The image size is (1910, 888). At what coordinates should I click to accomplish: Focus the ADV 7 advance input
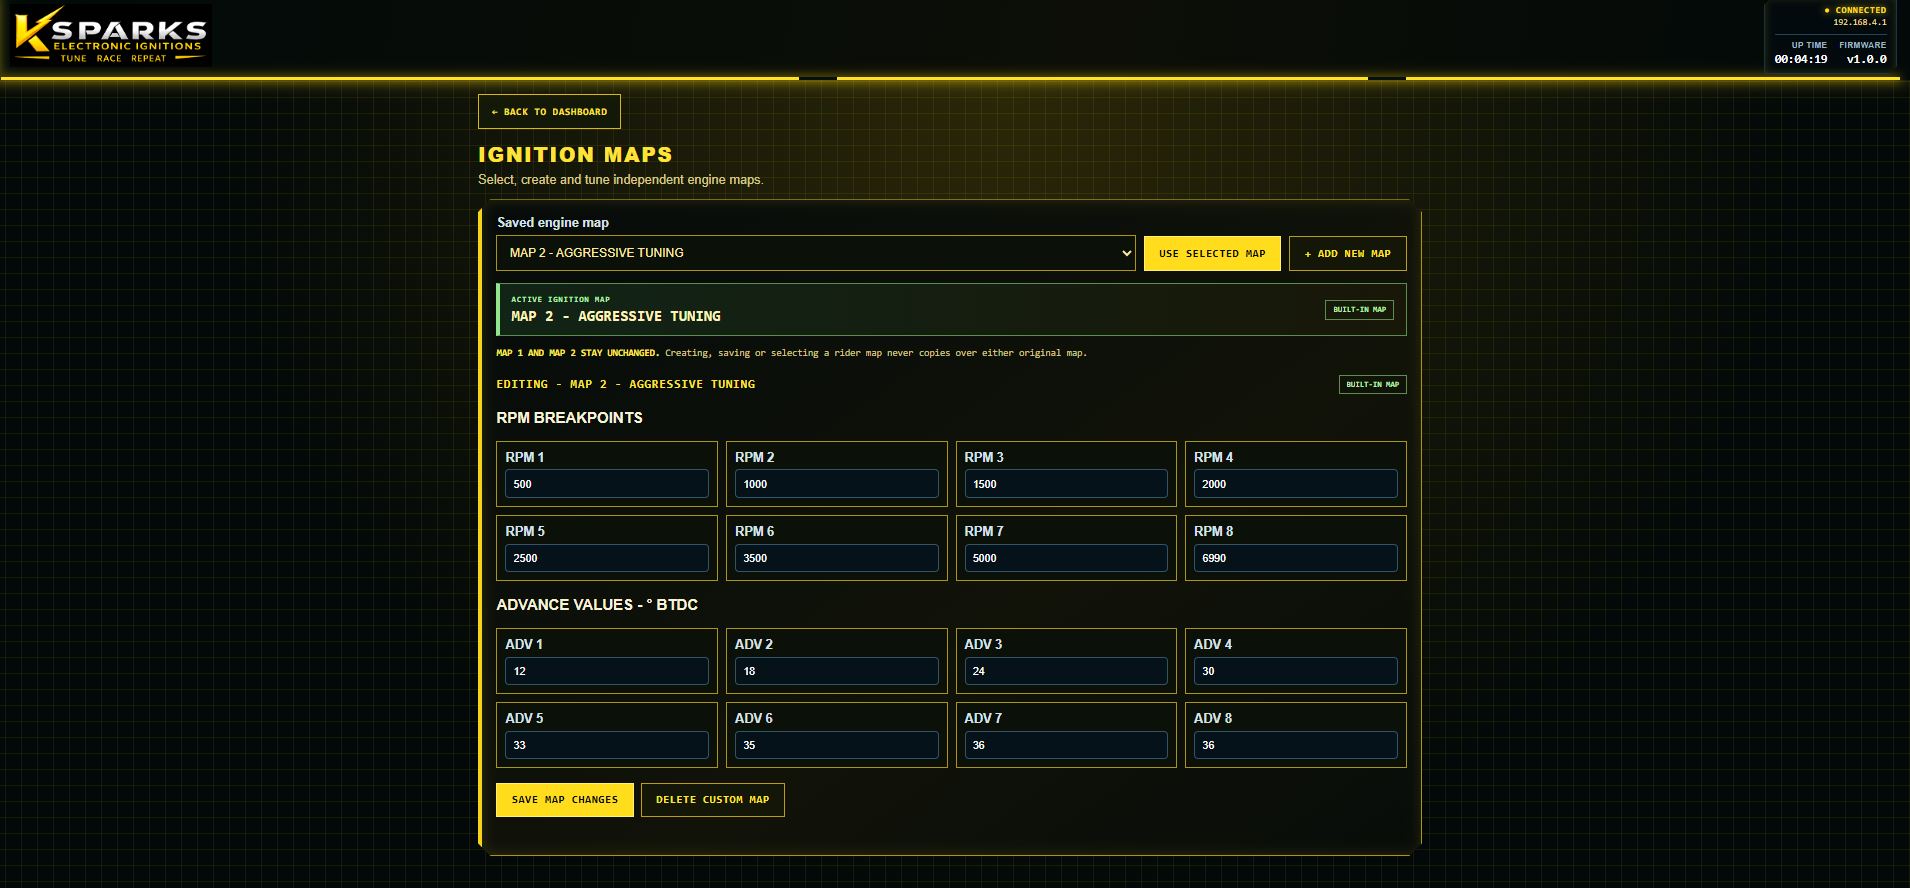pos(1066,745)
